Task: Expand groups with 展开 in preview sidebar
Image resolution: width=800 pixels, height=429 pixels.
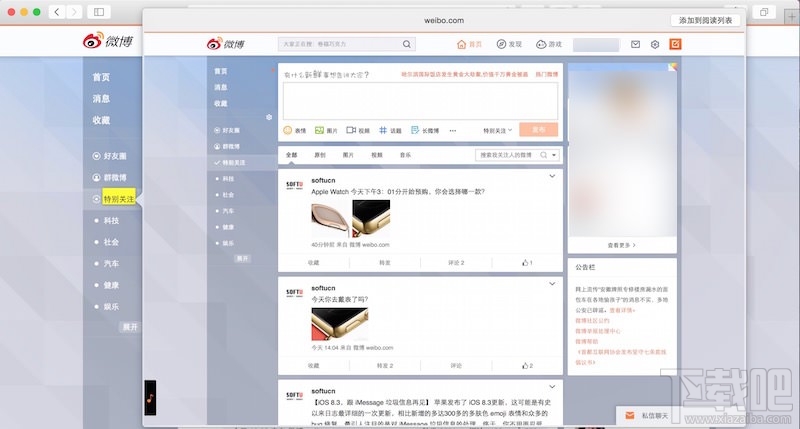Action: 242,259
